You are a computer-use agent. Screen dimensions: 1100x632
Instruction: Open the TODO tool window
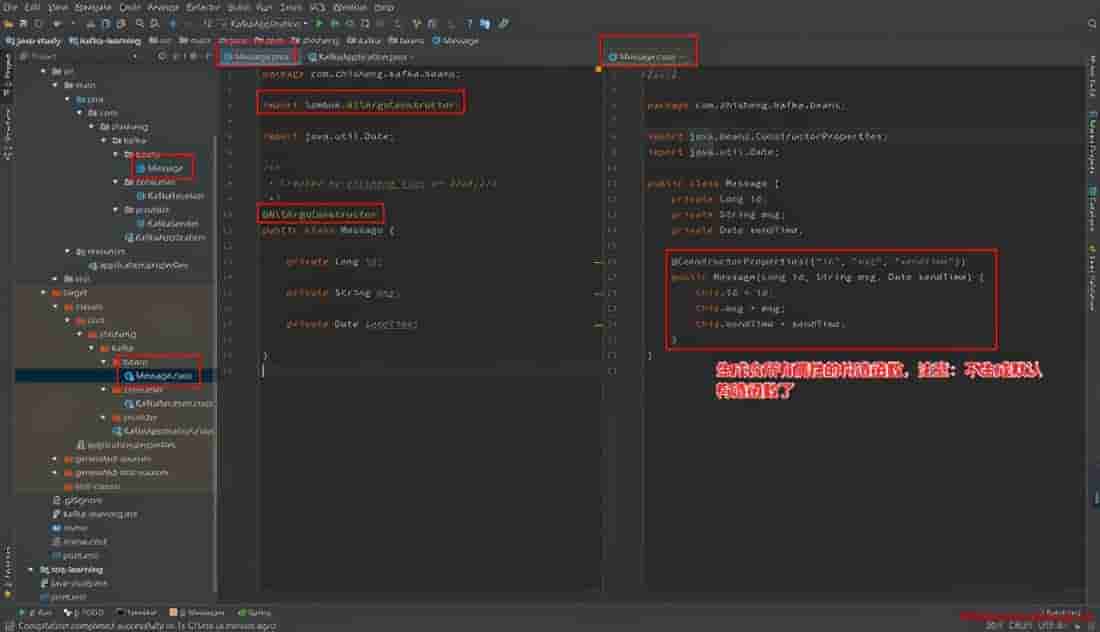[85, 612]
